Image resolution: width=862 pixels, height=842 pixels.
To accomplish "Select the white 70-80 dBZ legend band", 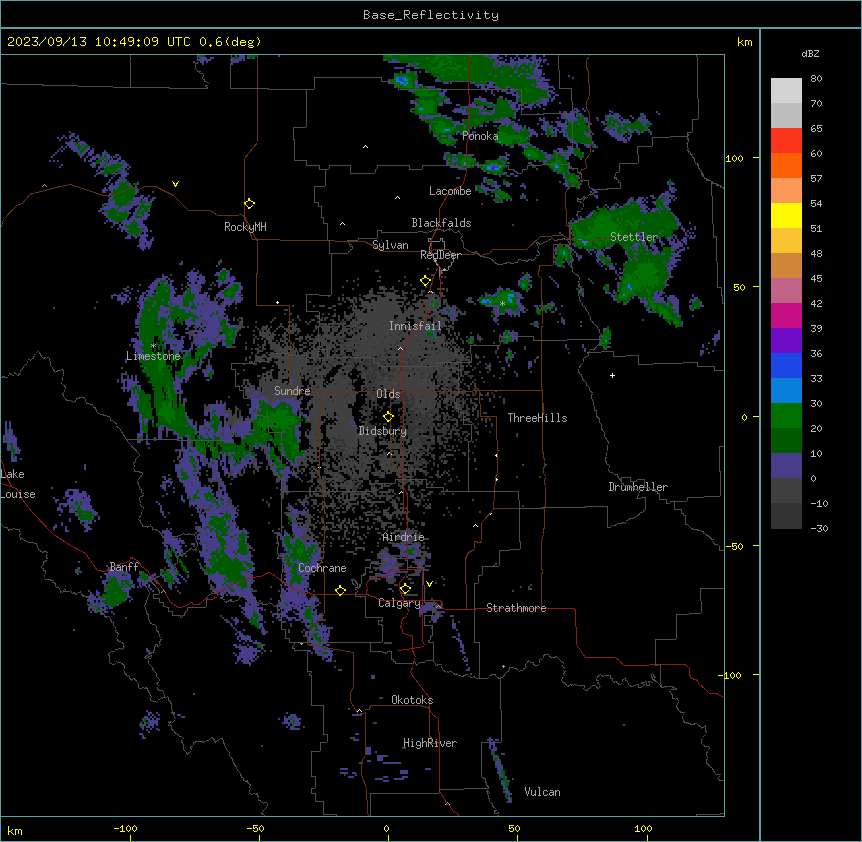I will point(786,90).
